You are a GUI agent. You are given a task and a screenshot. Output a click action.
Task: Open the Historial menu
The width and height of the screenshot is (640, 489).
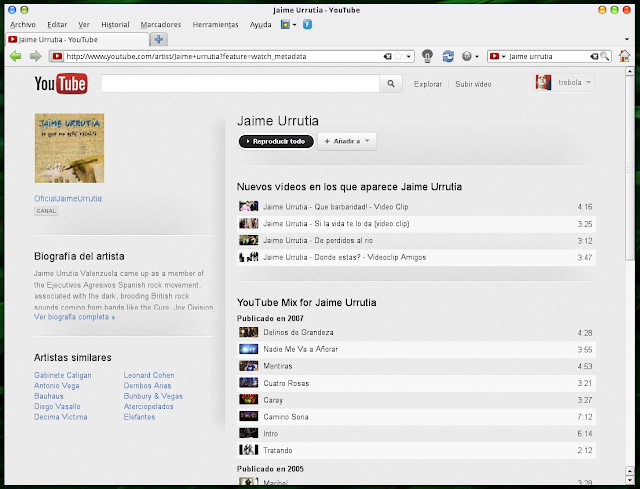[x=116, y=25]
